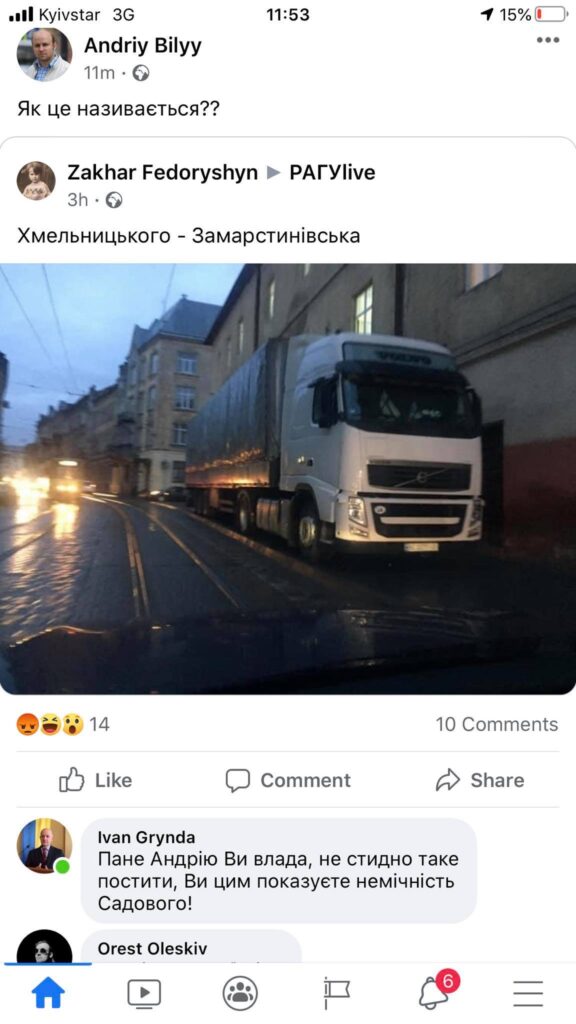The width and height of the screenshot is (576, 1024).
Task: Tap the Comment button
Action: click(x=288, y=780)
